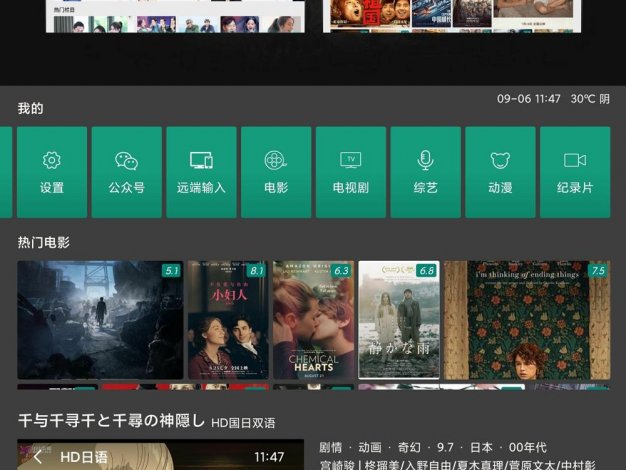Select the 小妇人 movie poster
Screen dimensions: 626x470
click(228, 320)
